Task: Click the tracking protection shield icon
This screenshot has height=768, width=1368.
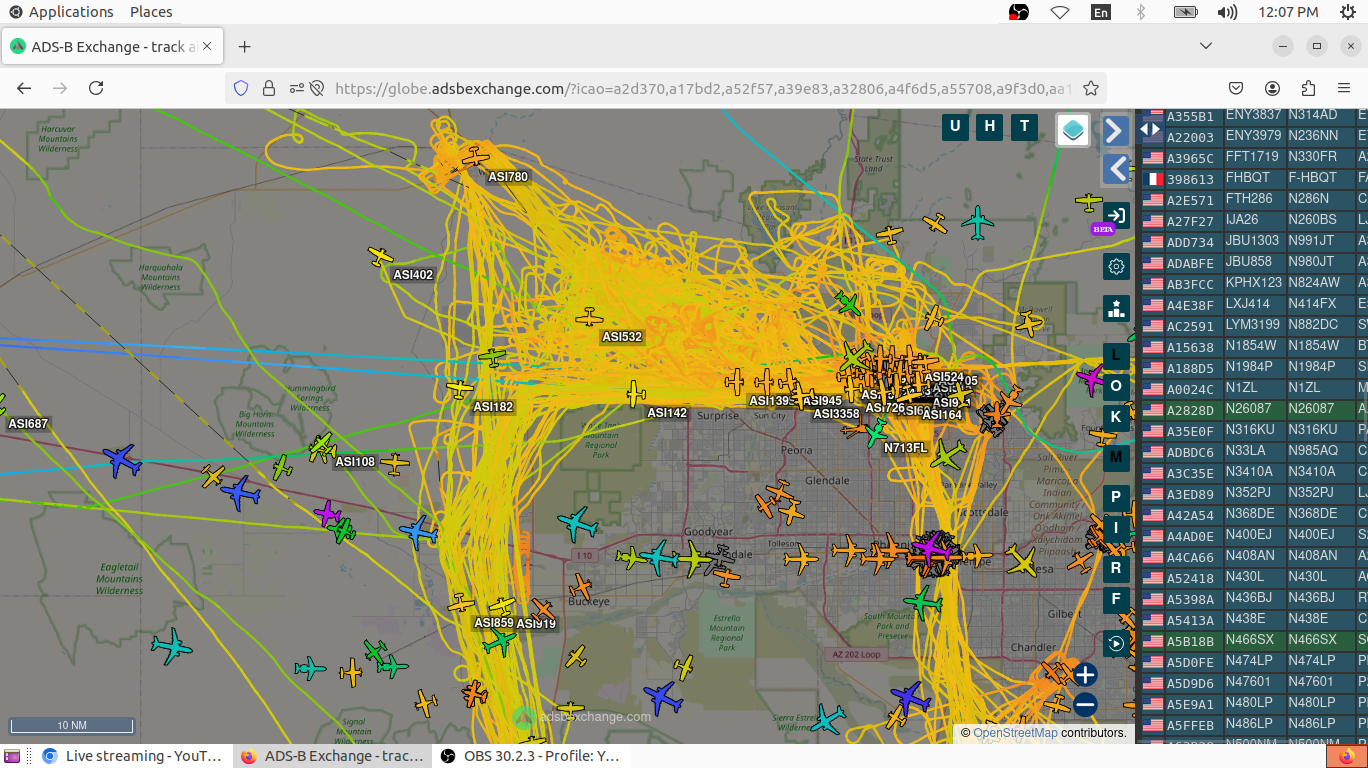Action: point(241,88)
